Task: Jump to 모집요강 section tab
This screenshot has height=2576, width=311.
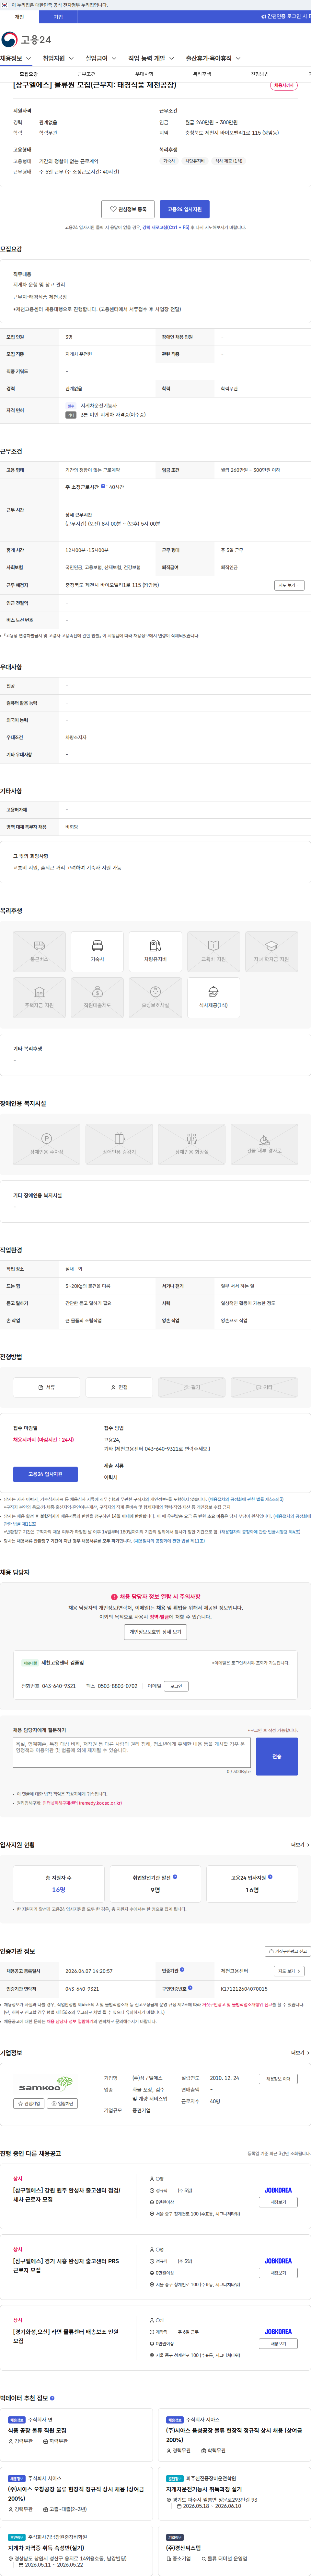Action: [29, 74]
